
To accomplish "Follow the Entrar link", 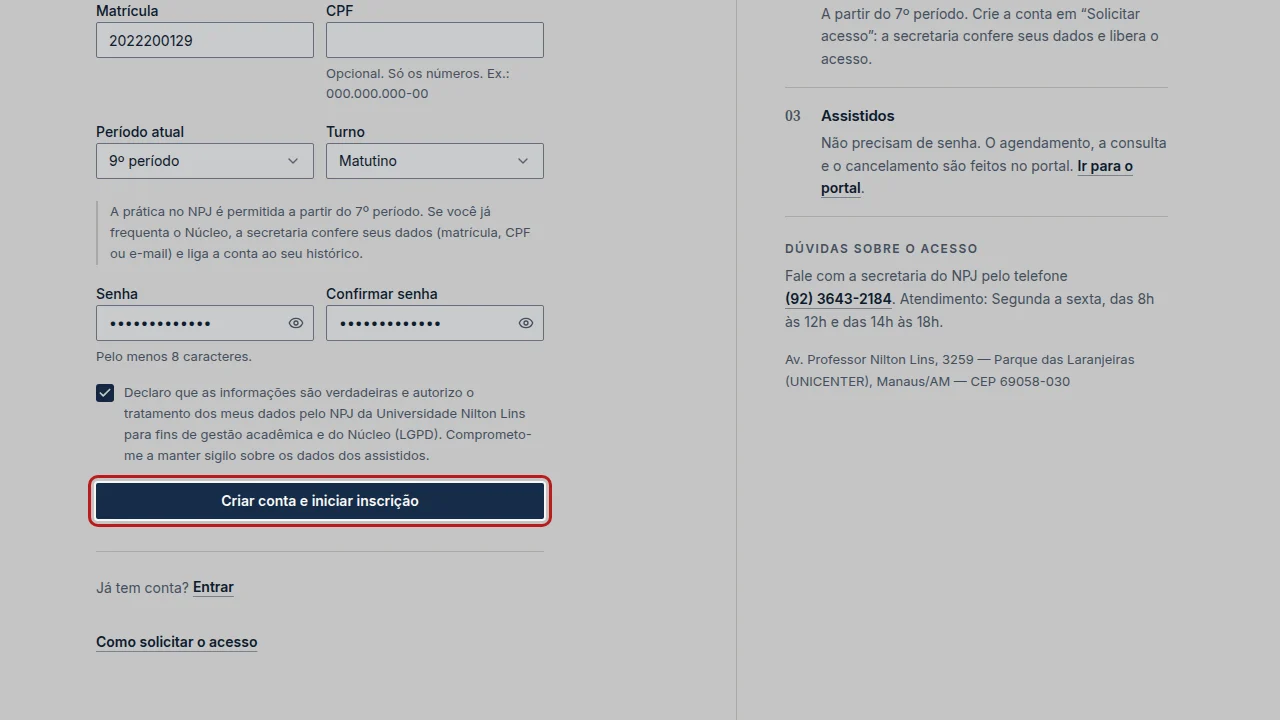I will pyautogui.click(x=213, y=587).
